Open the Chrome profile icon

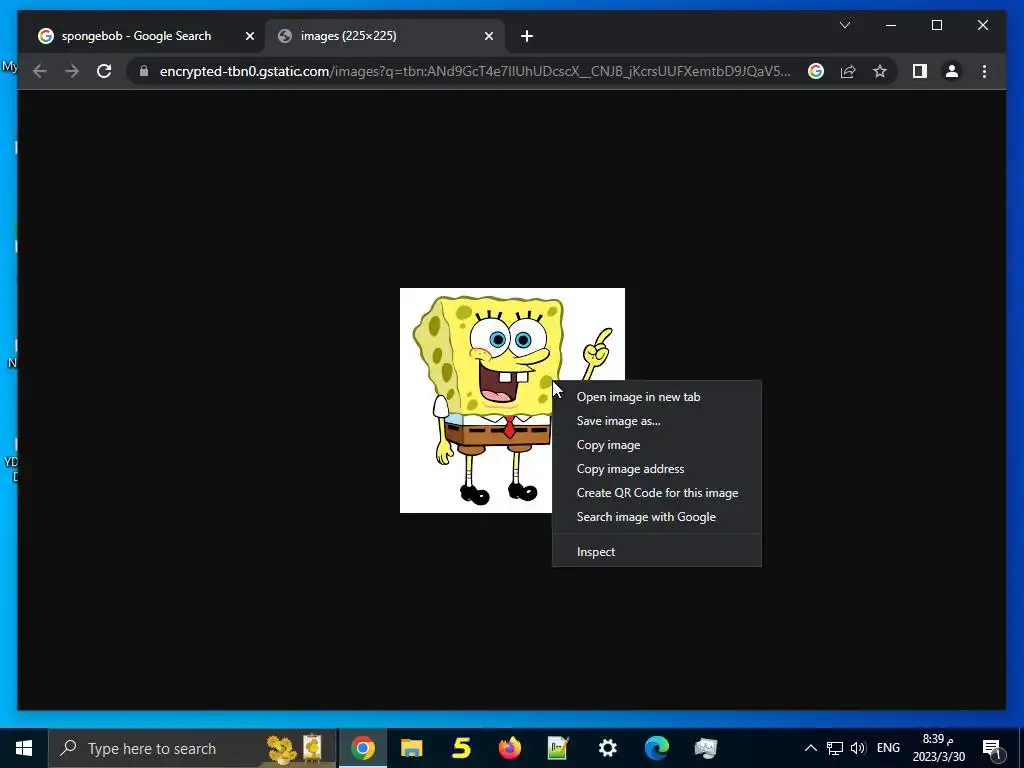click(x=952, y=71)
